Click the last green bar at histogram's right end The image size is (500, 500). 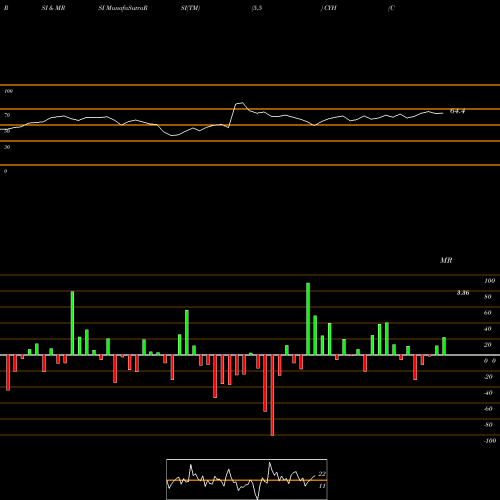(444, 346)
